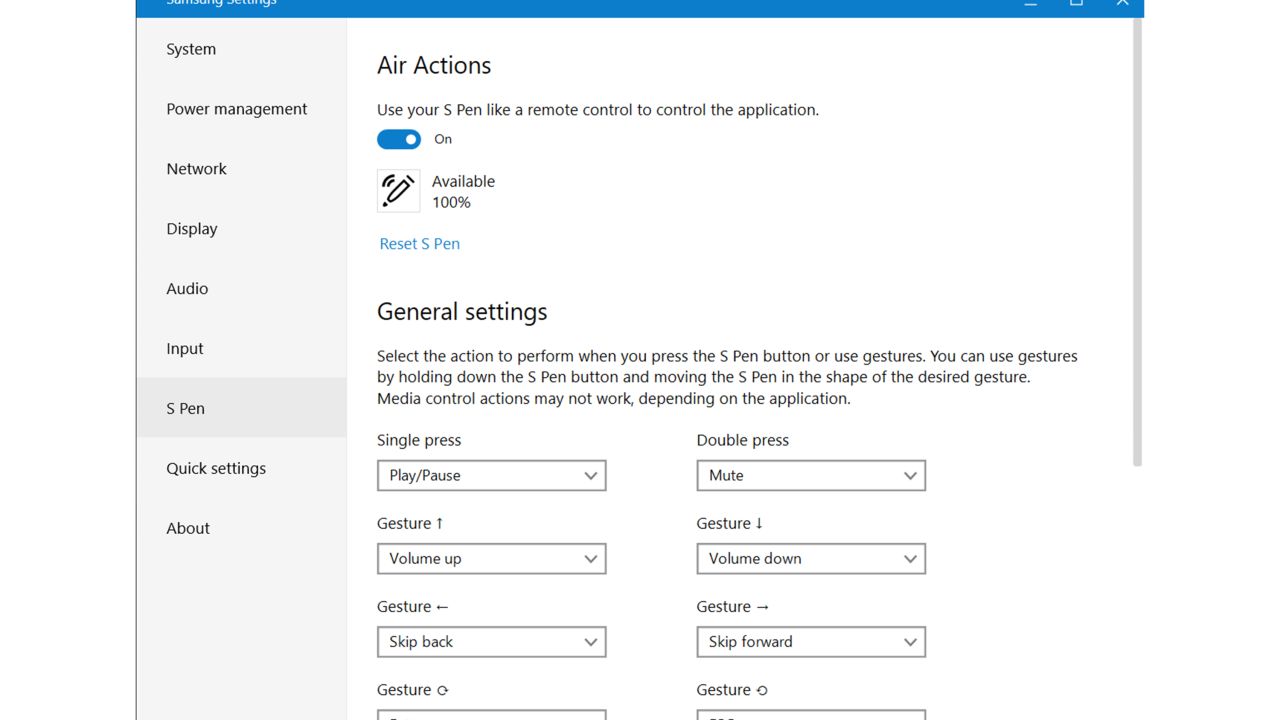This screenshot has height=720, width=1280.
Task: Open the System settings section
Action: 241,49
